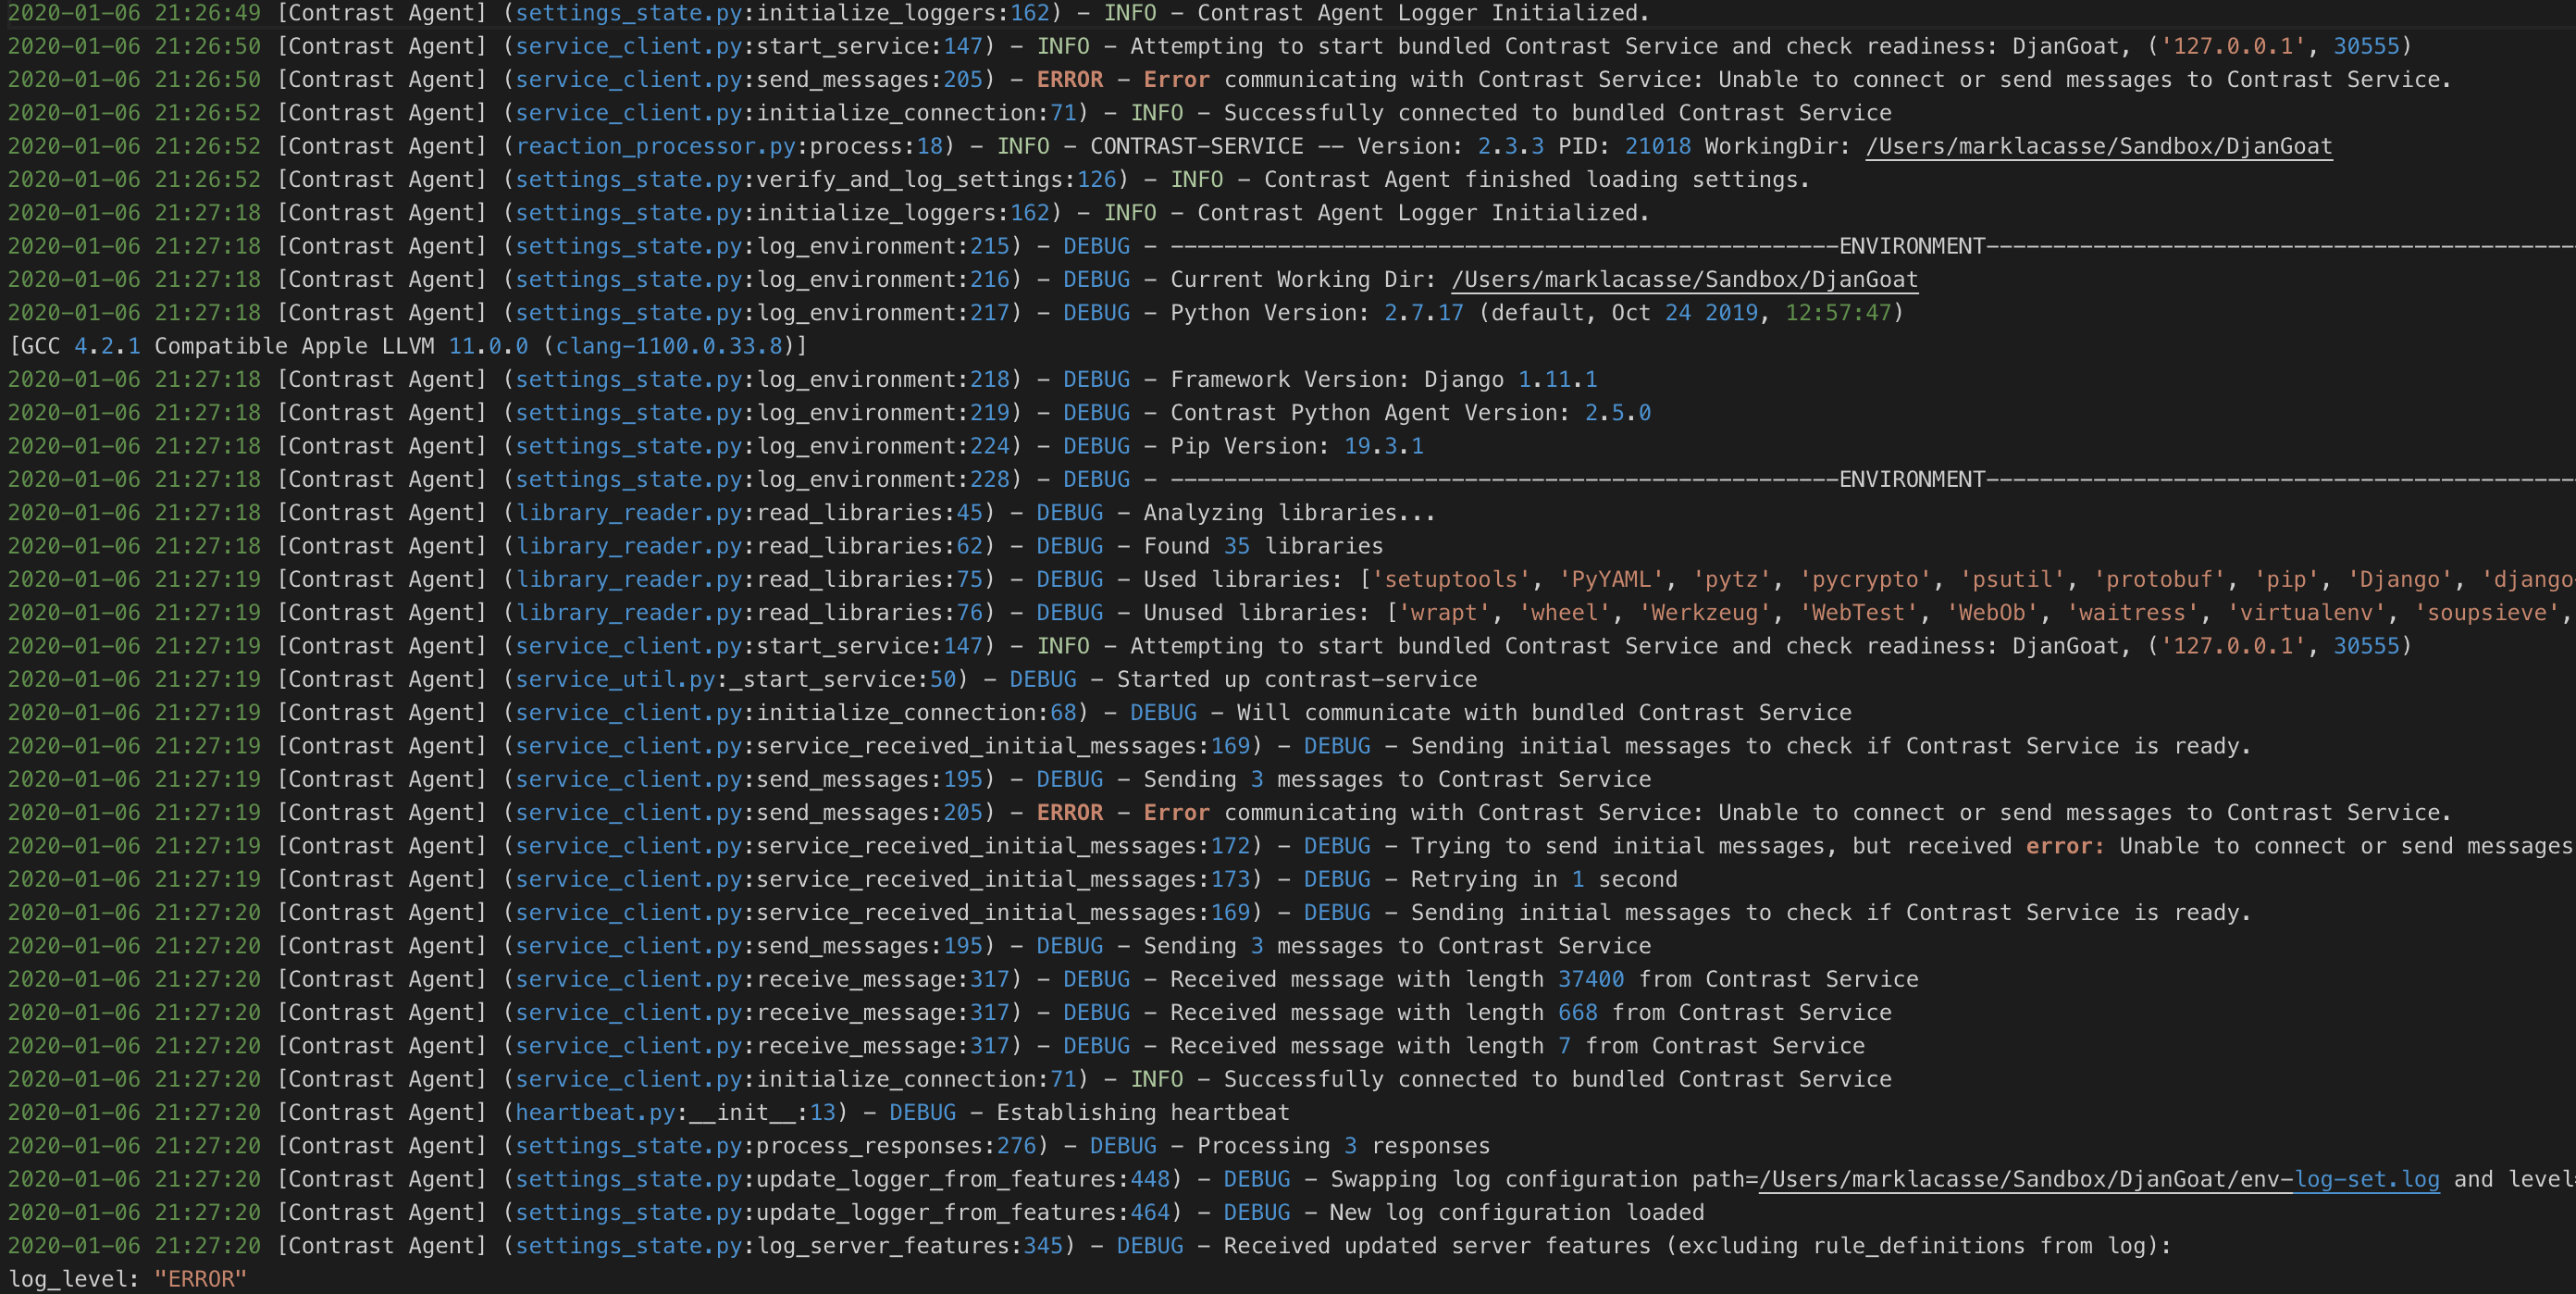
Task: Click the 'Processing 3 responses' message
Action: click(1344, 1146)
